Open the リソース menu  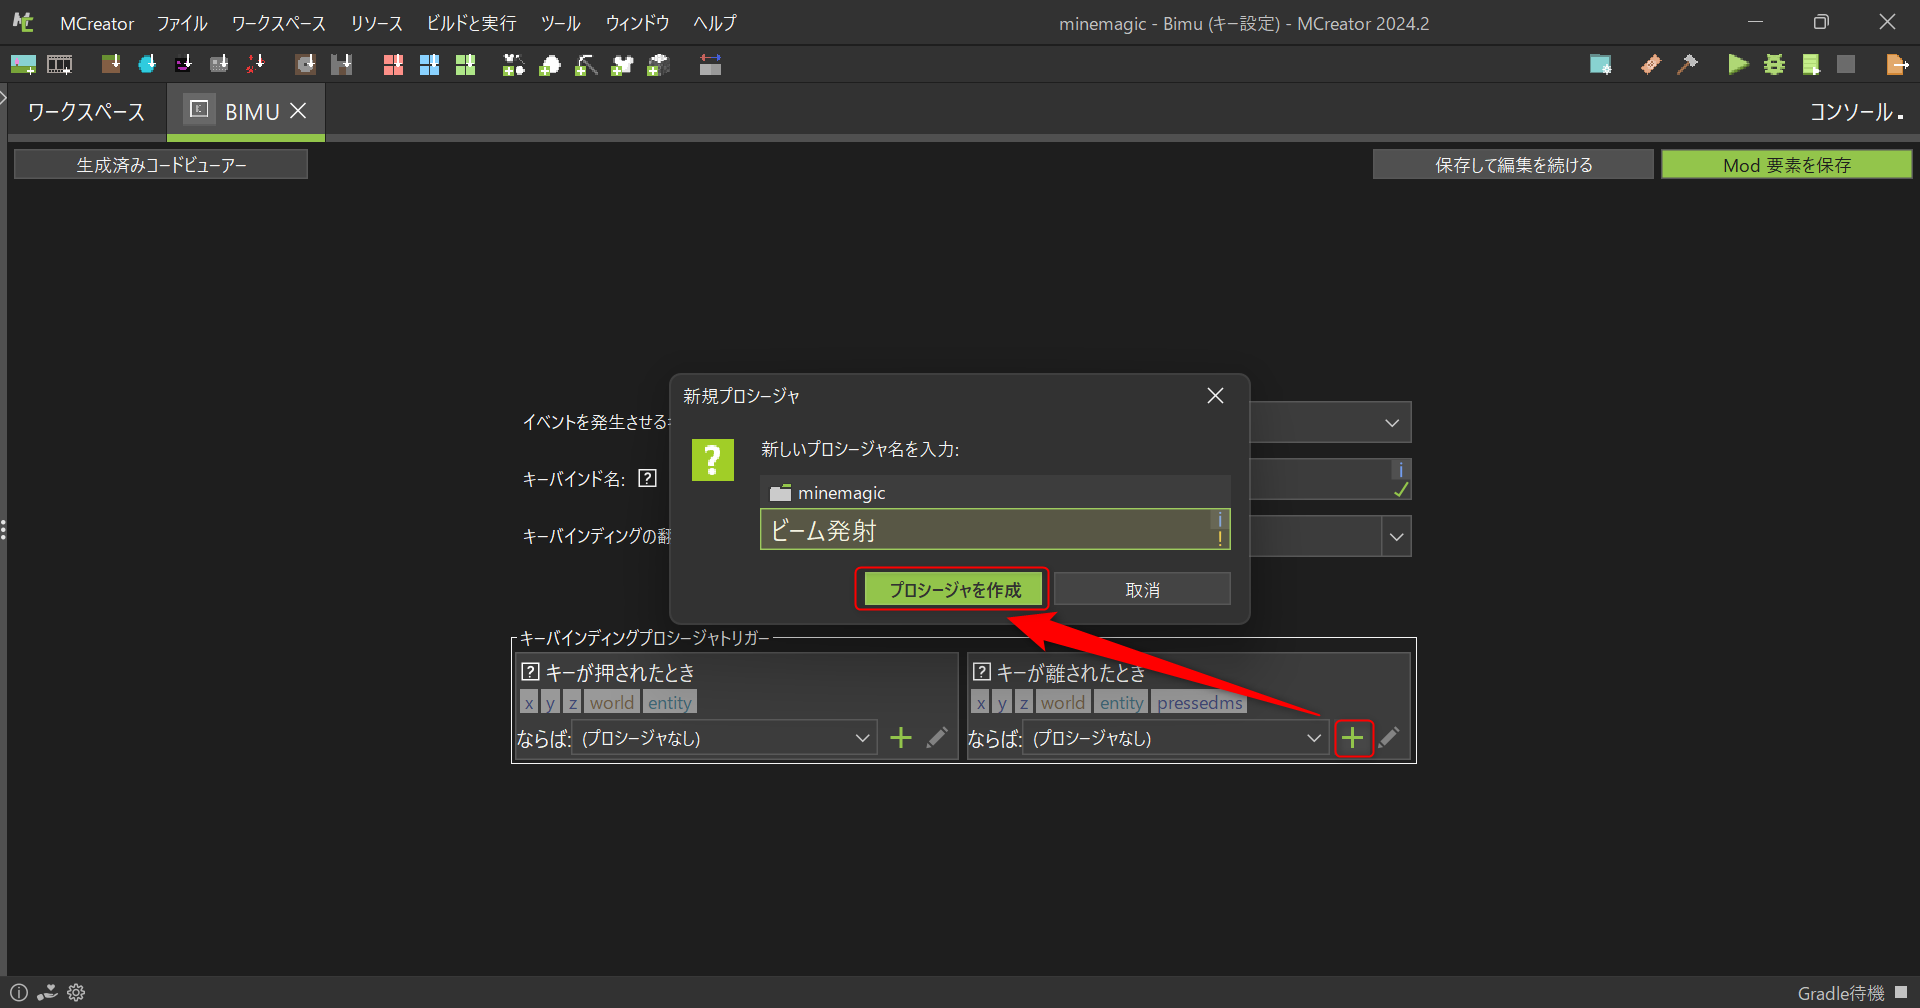pos(377,23)
